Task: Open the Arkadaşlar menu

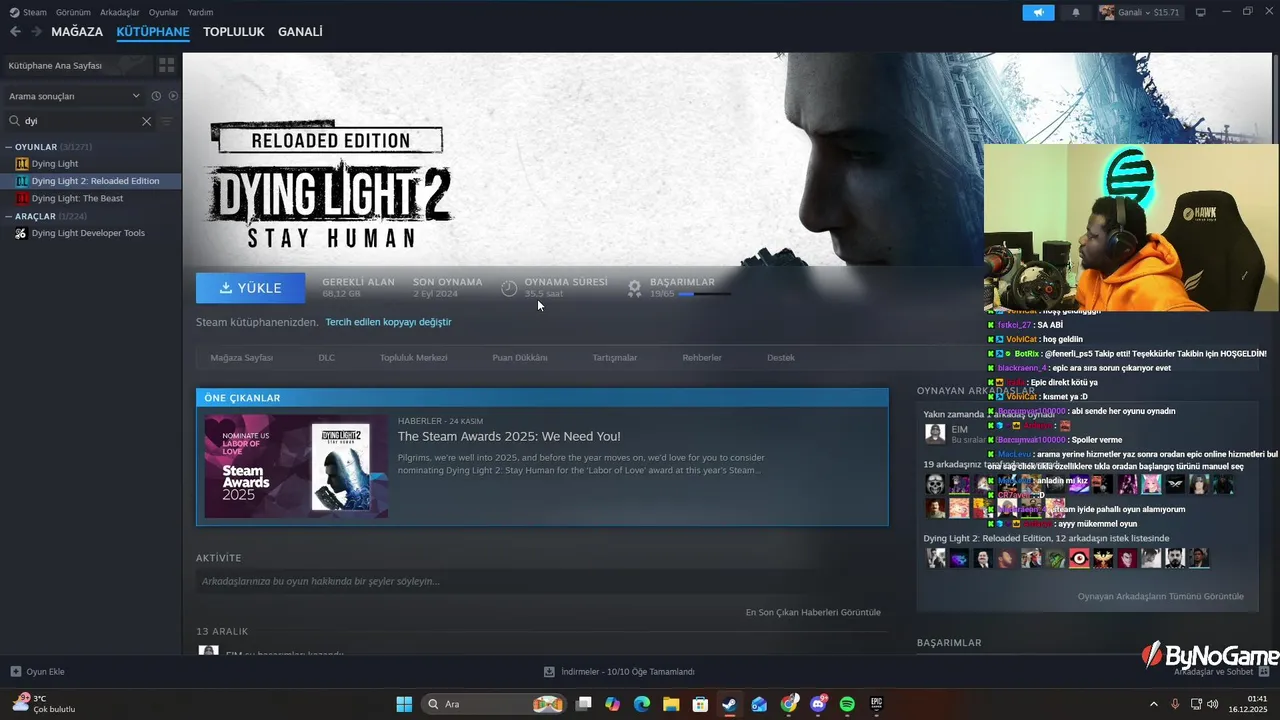Action: tap(120, 12)
